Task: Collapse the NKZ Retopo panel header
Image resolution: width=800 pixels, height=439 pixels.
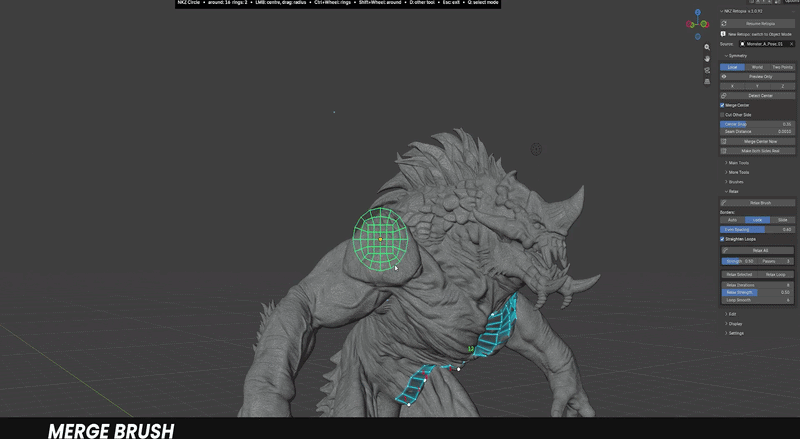Action: (740, 11)
